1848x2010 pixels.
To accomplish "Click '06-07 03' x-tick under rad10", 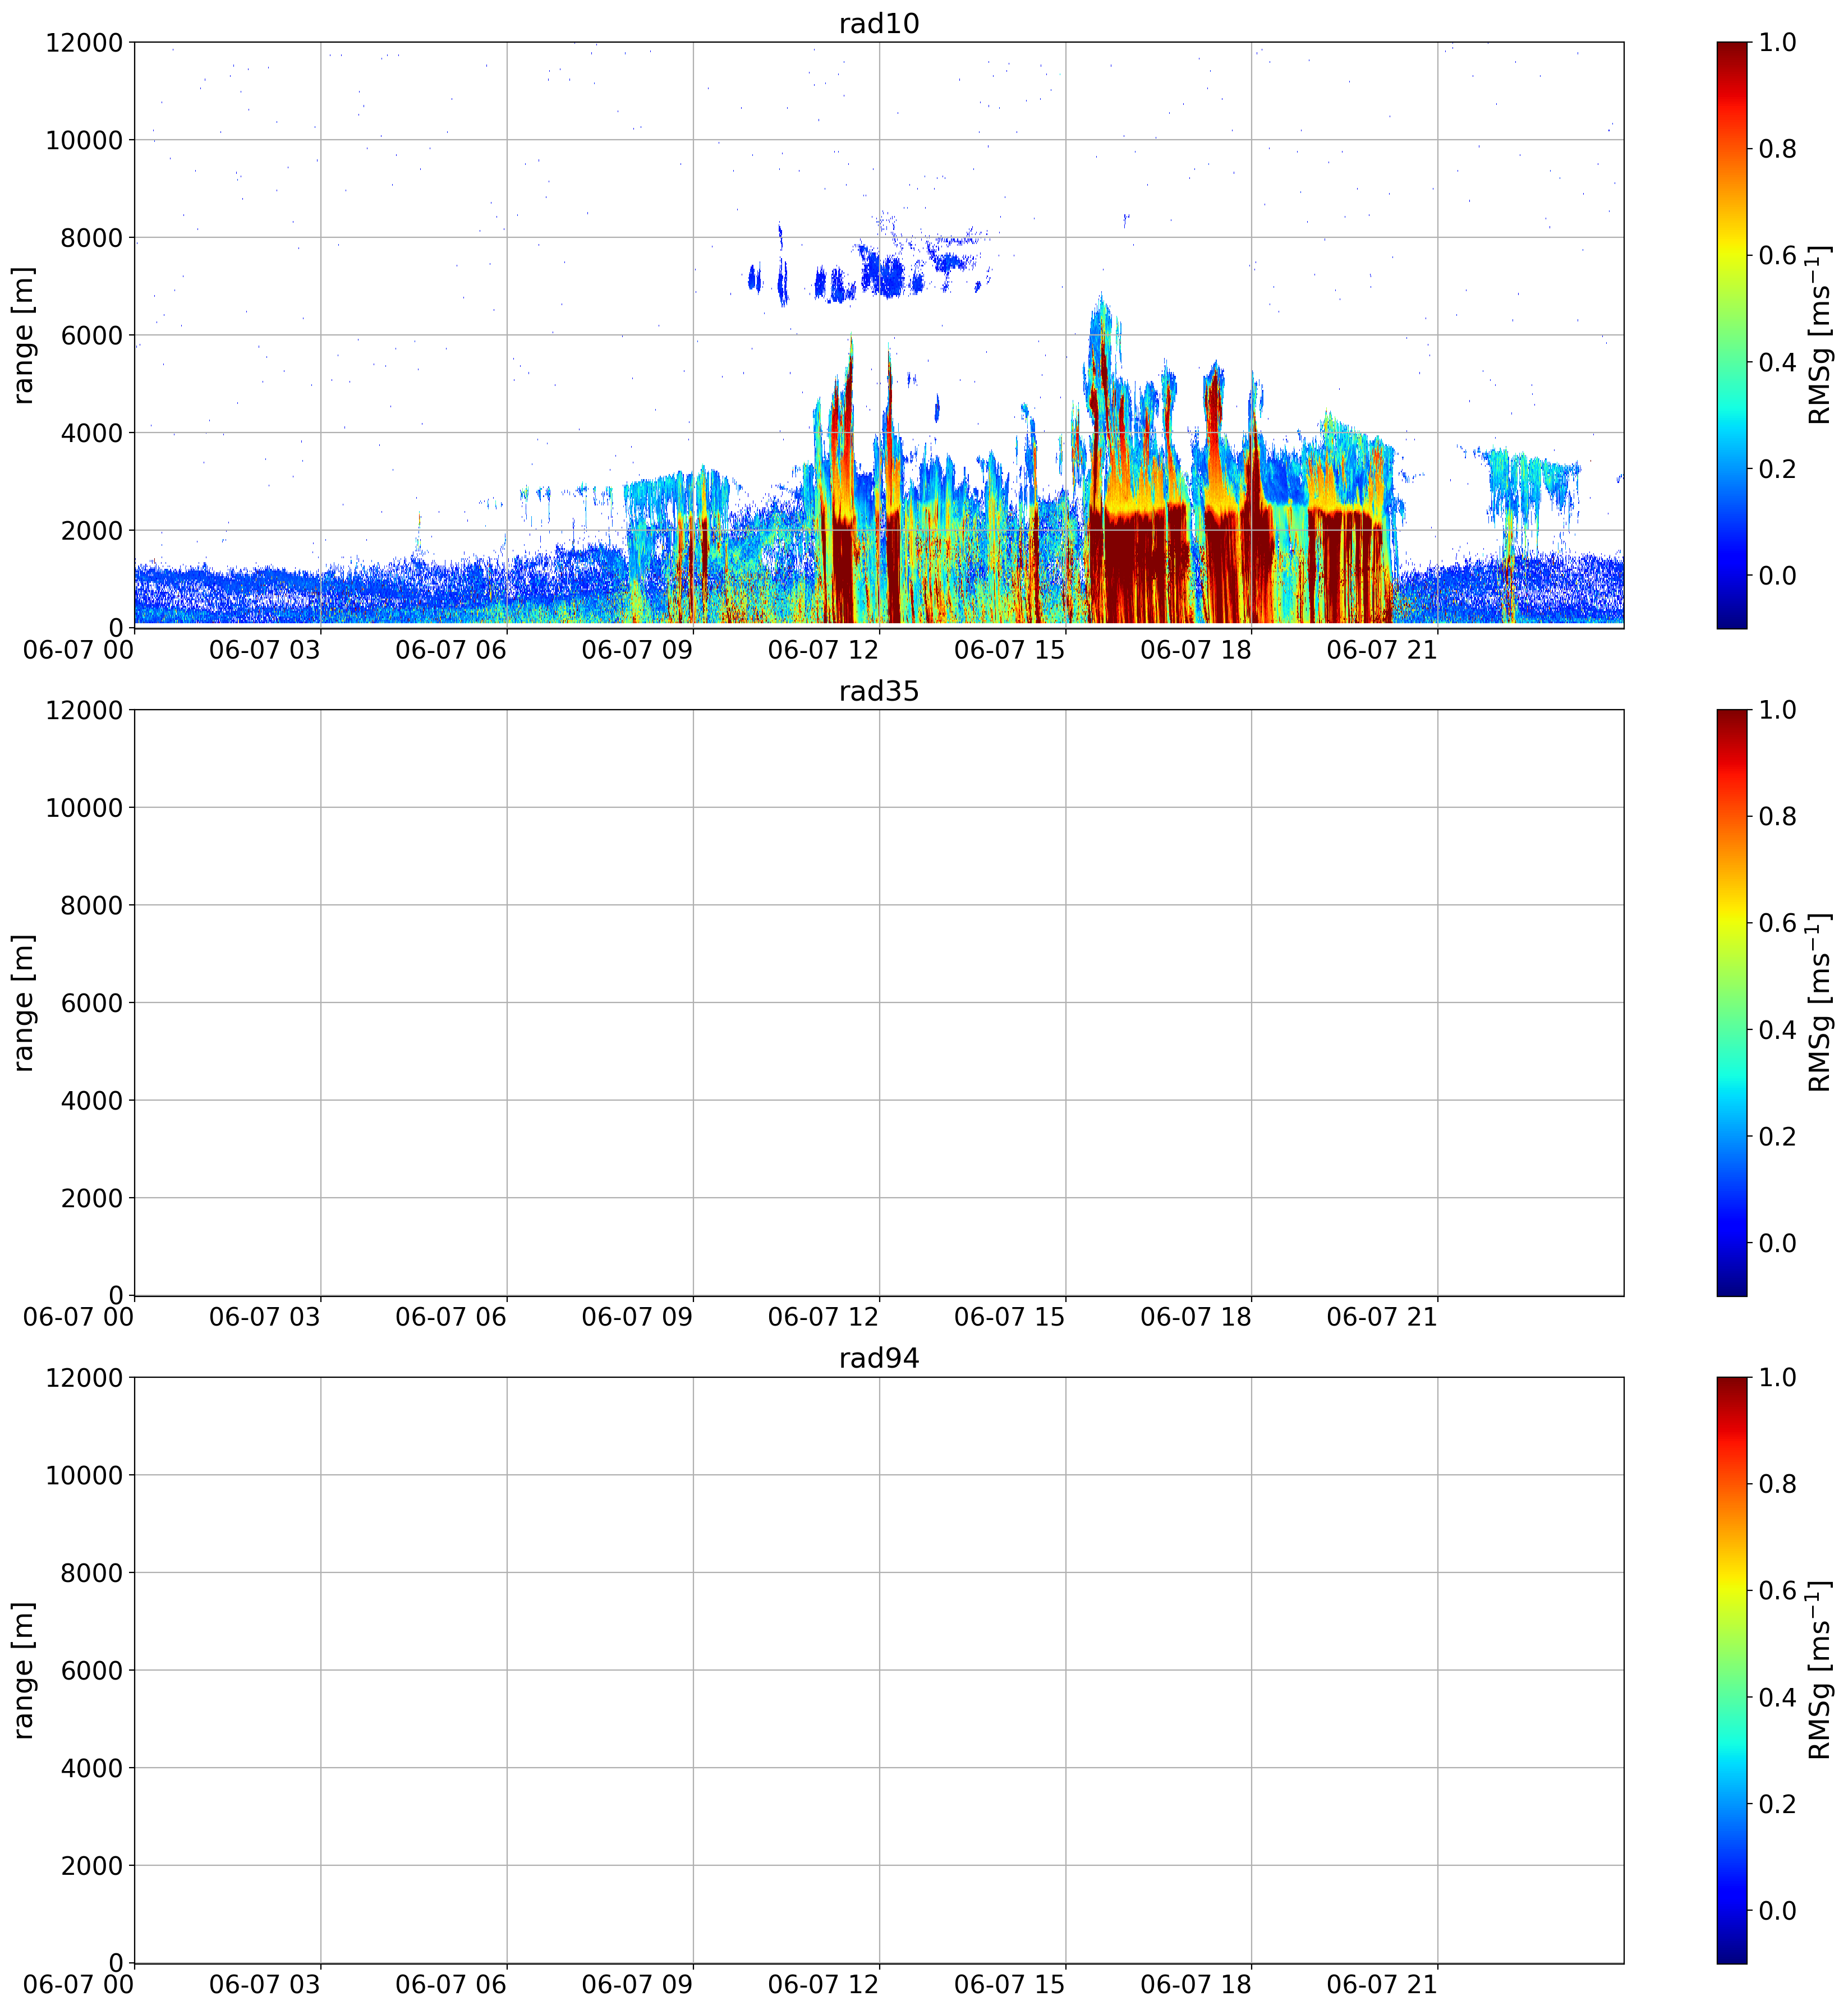I will 265,650.
